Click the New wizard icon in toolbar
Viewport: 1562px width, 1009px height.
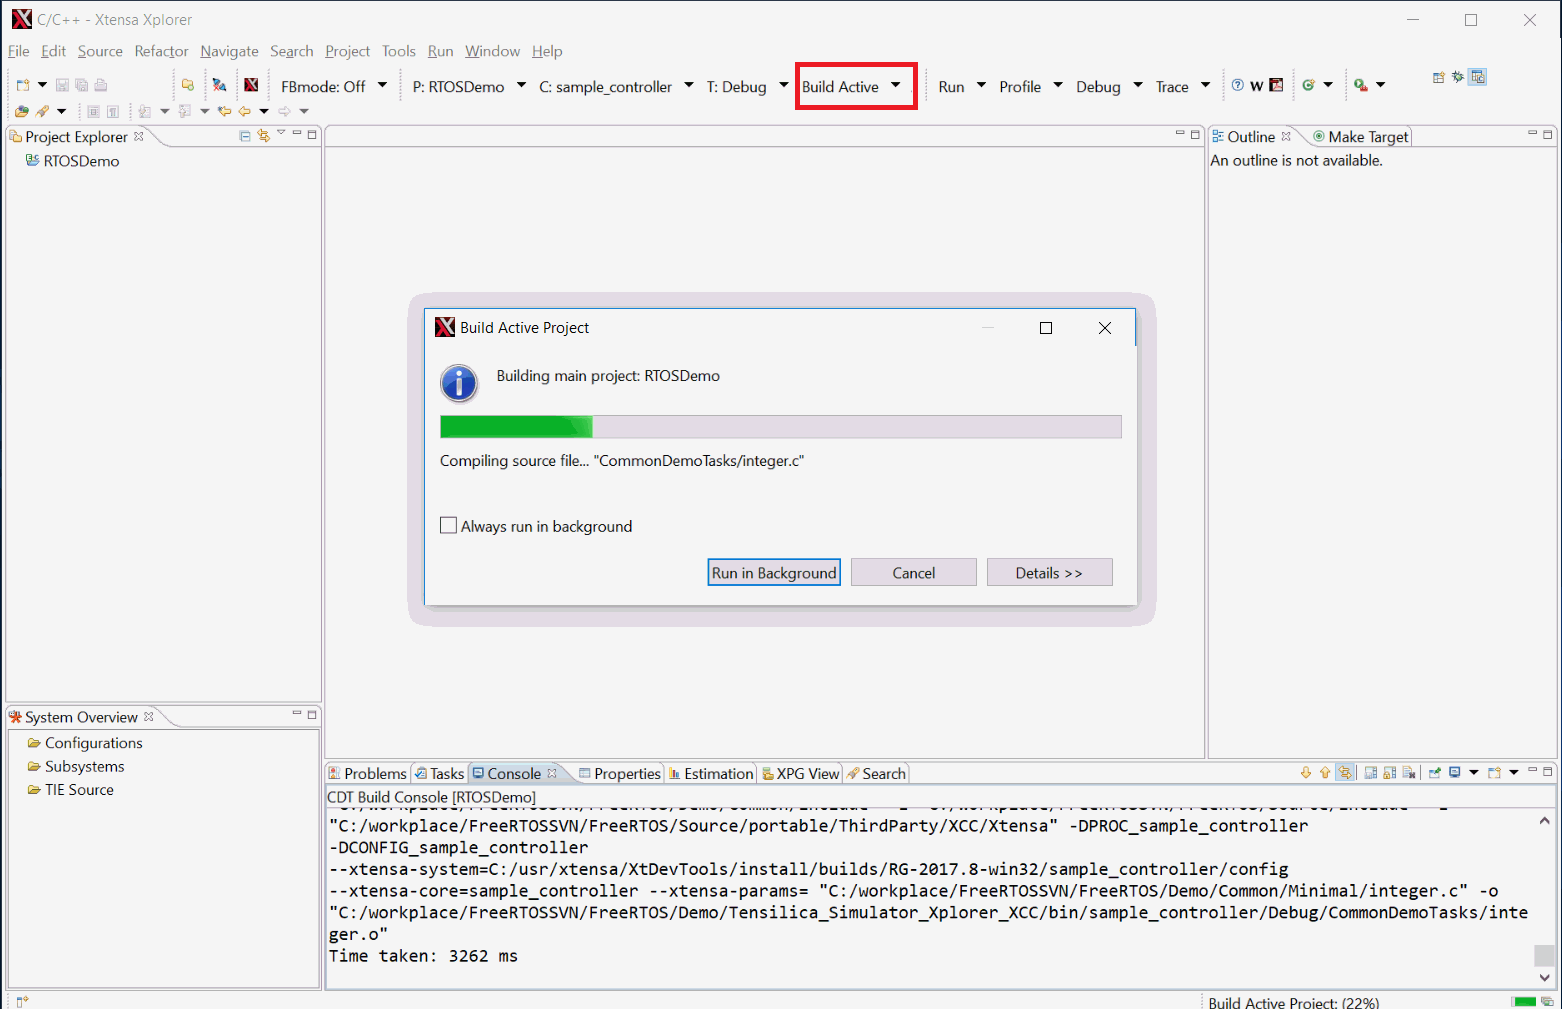pos(22,85)
